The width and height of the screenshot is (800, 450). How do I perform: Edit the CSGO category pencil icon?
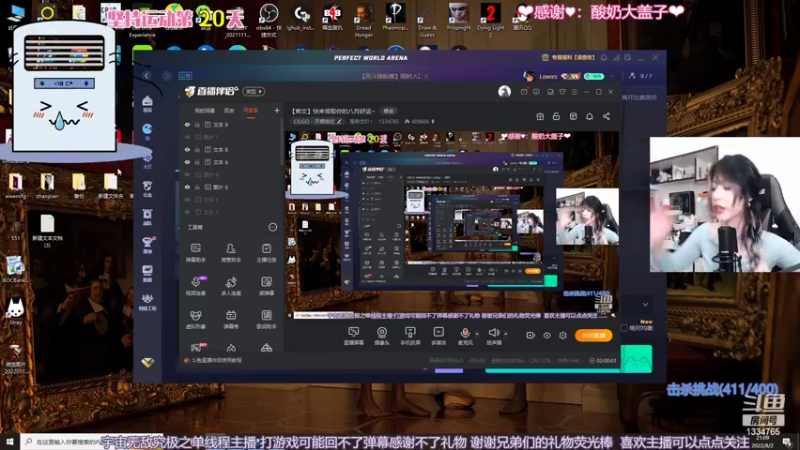pyautogui.click(x=339, y=121)
